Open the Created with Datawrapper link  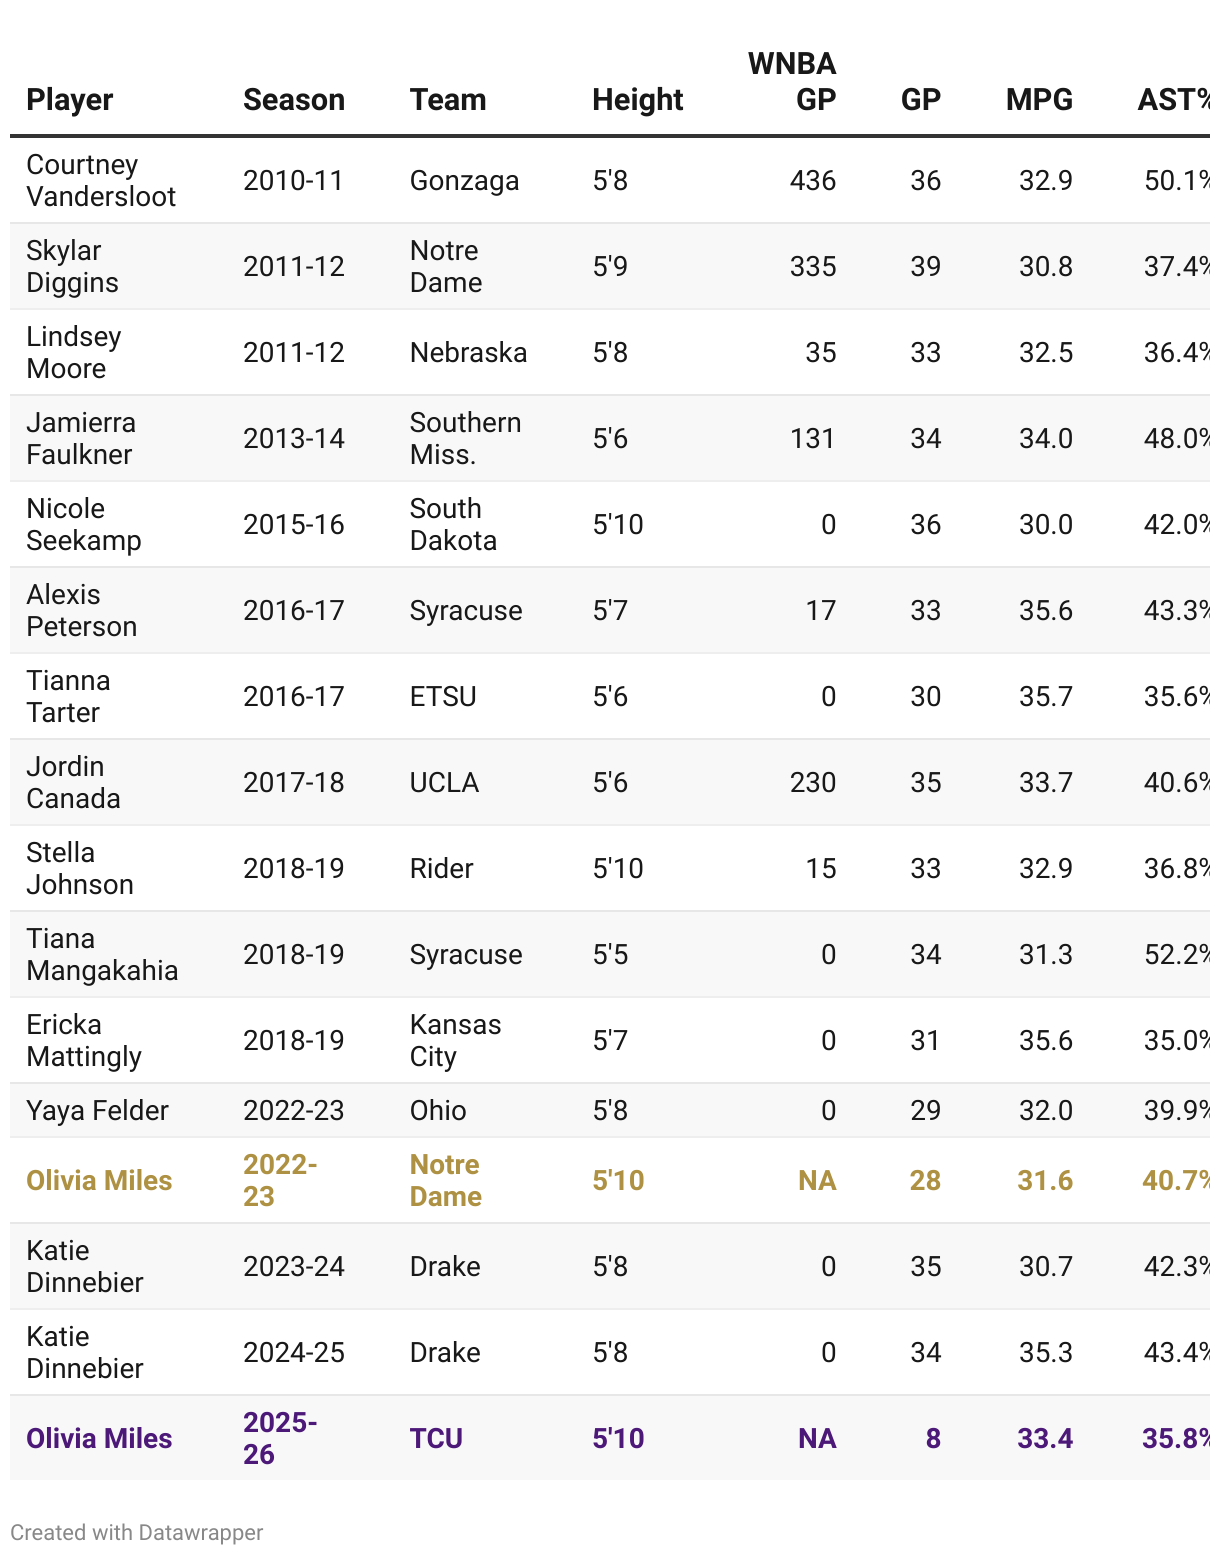137,1532
